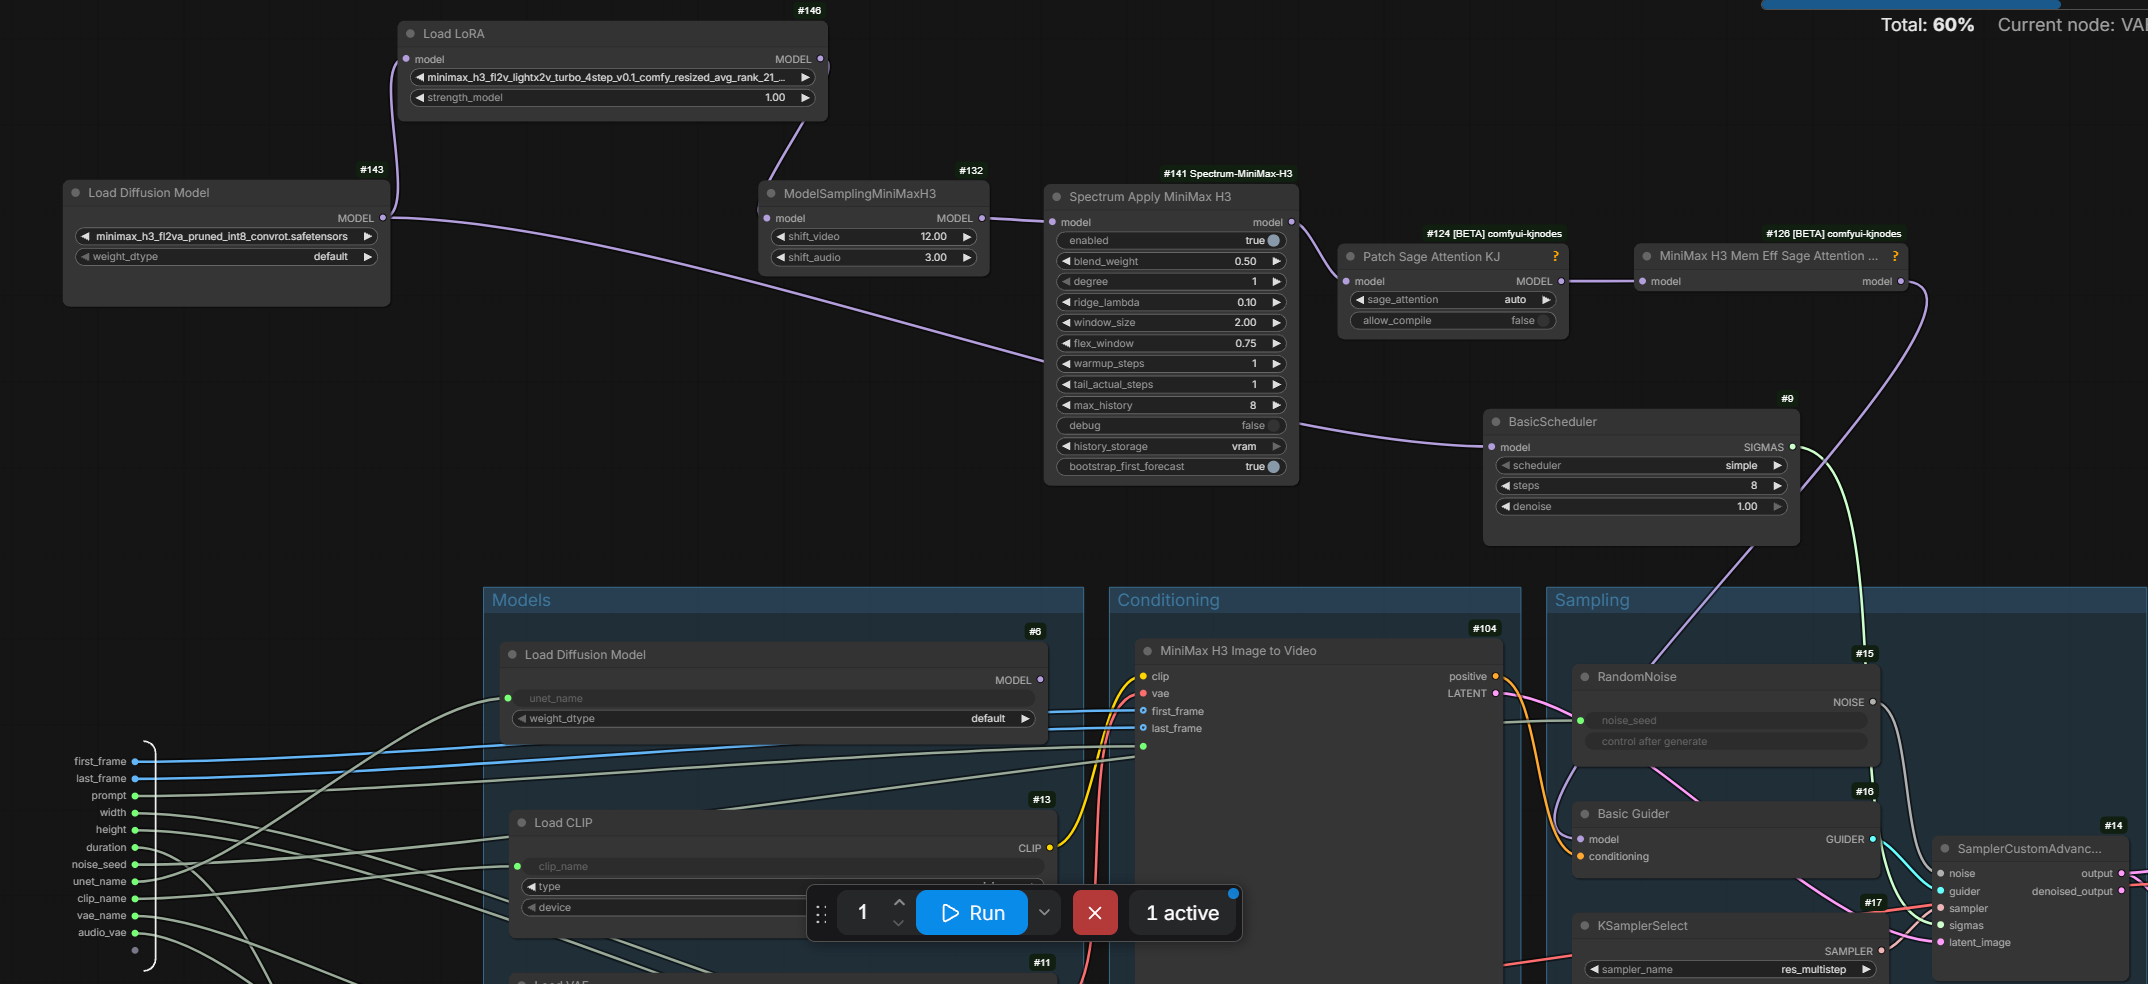The image size is (2148, 984).
Task: Open sampler_name res_multistep selector
Action: coord(1731,970)
